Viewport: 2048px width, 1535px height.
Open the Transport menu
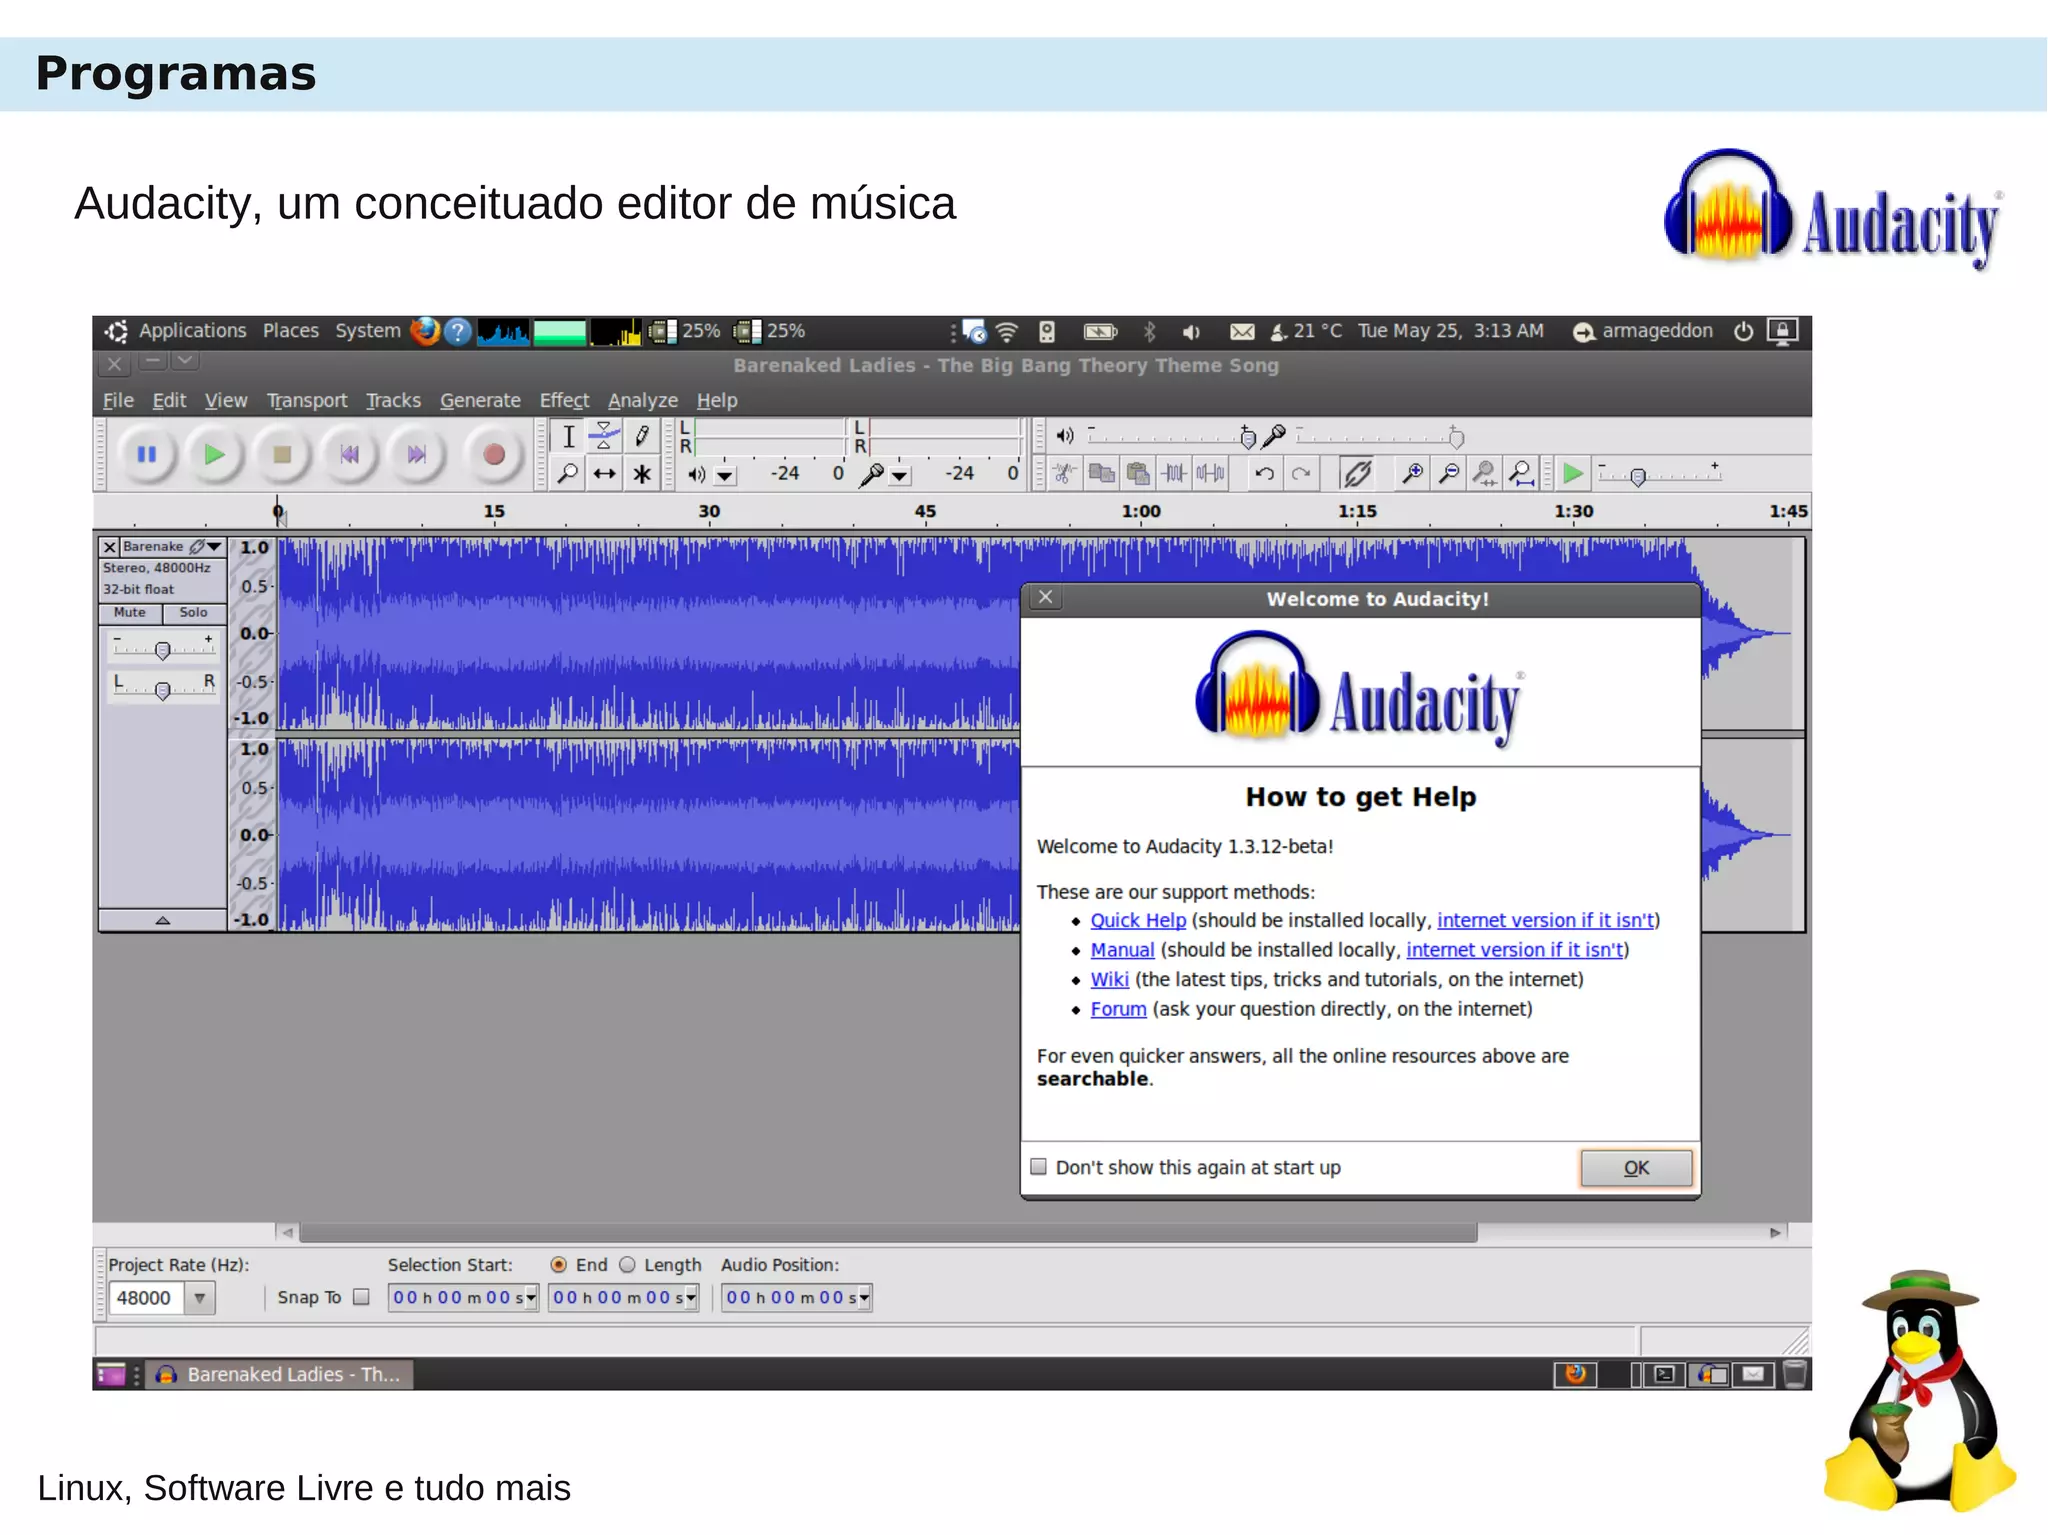point(307,400)
